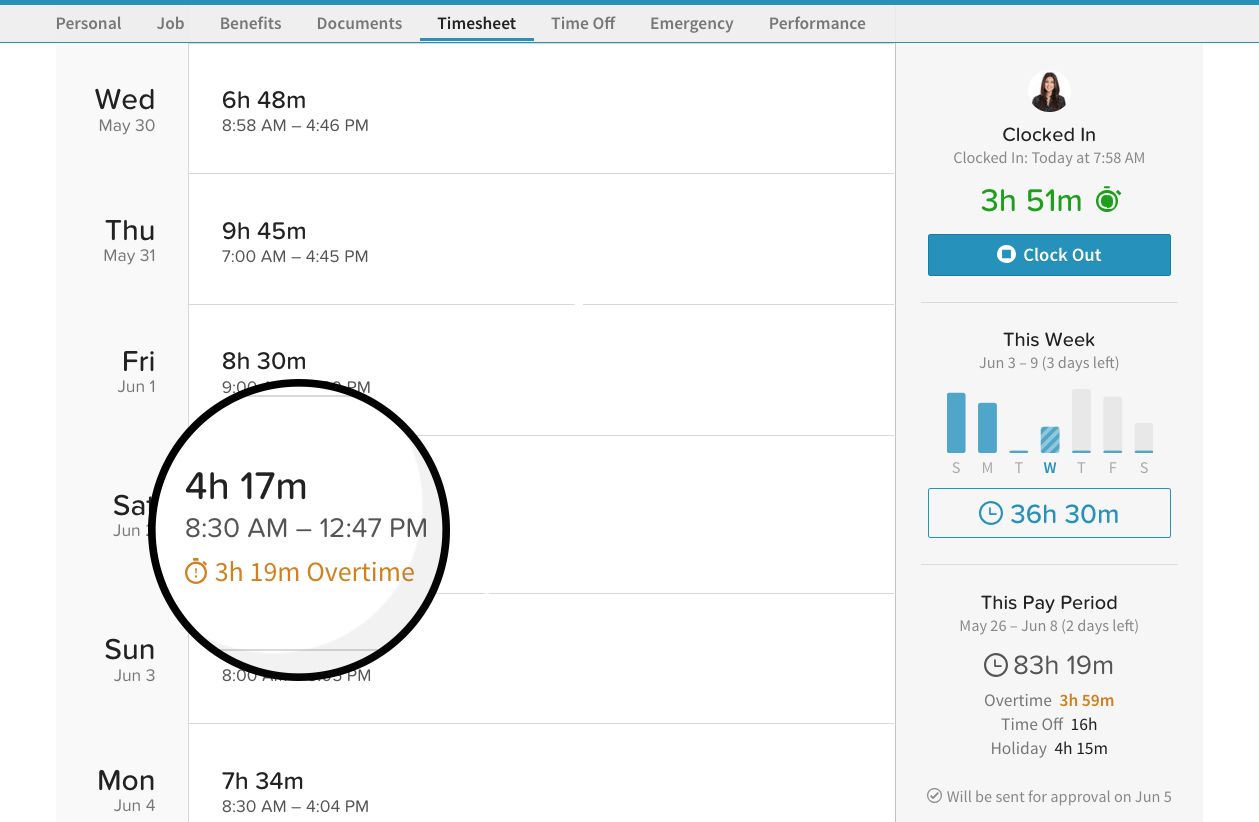The height and width of the screenshot is (822, 1259).
Task: Click the orange overtime stopwatch icon
Action: [196, 573]
